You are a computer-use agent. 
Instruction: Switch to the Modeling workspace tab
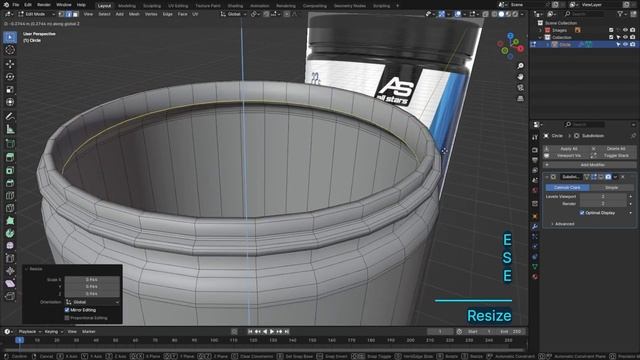[127, 6]
